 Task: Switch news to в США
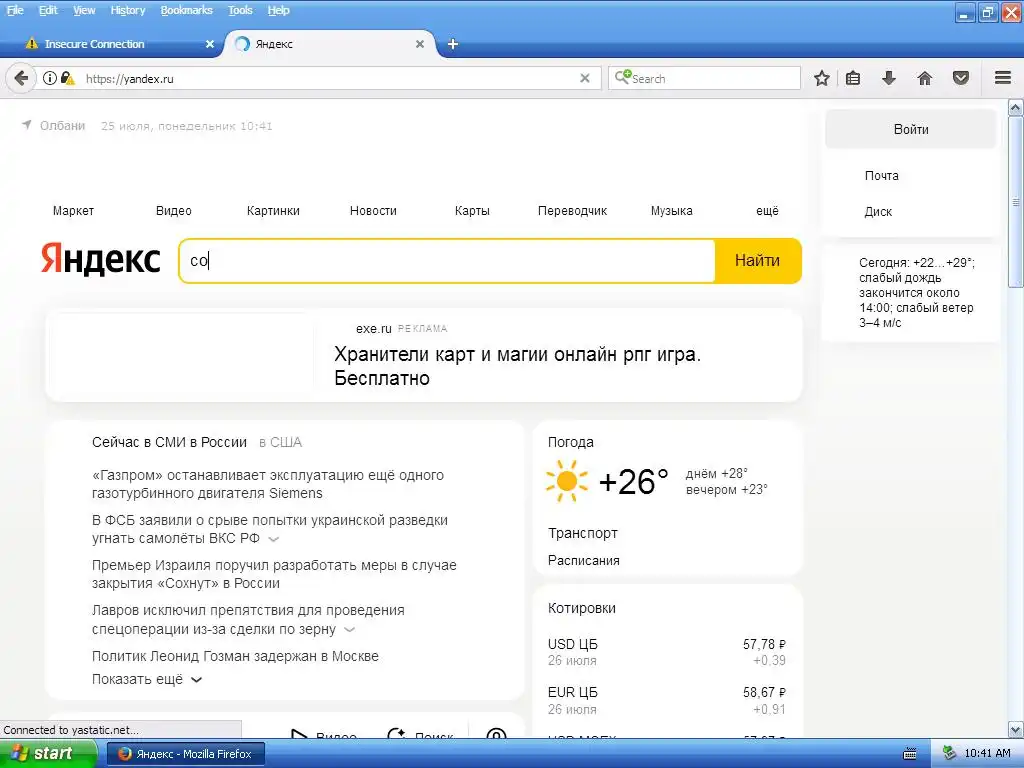tap(280, 442)
